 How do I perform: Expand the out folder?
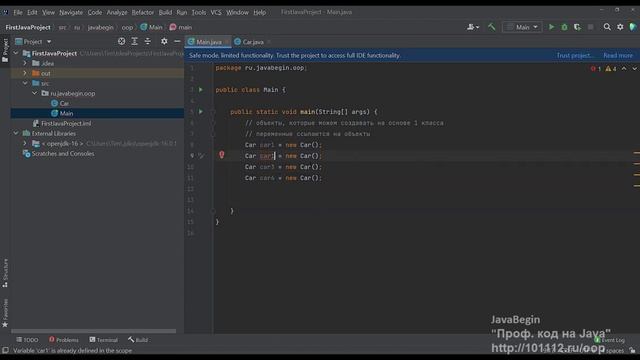click(25, 73)
